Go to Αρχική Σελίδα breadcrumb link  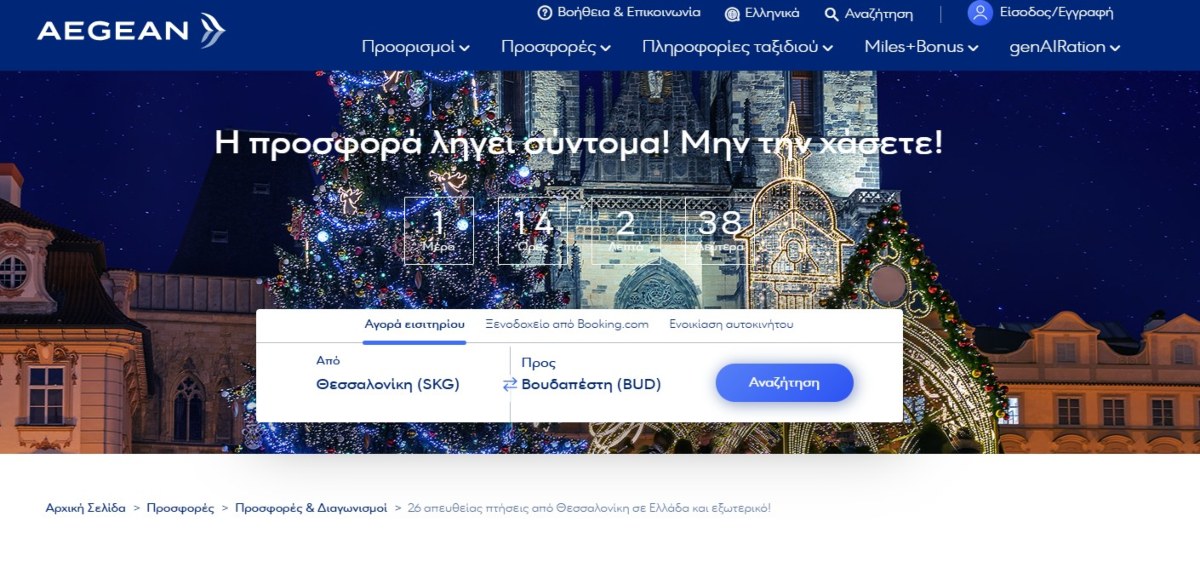click(85, 508)
